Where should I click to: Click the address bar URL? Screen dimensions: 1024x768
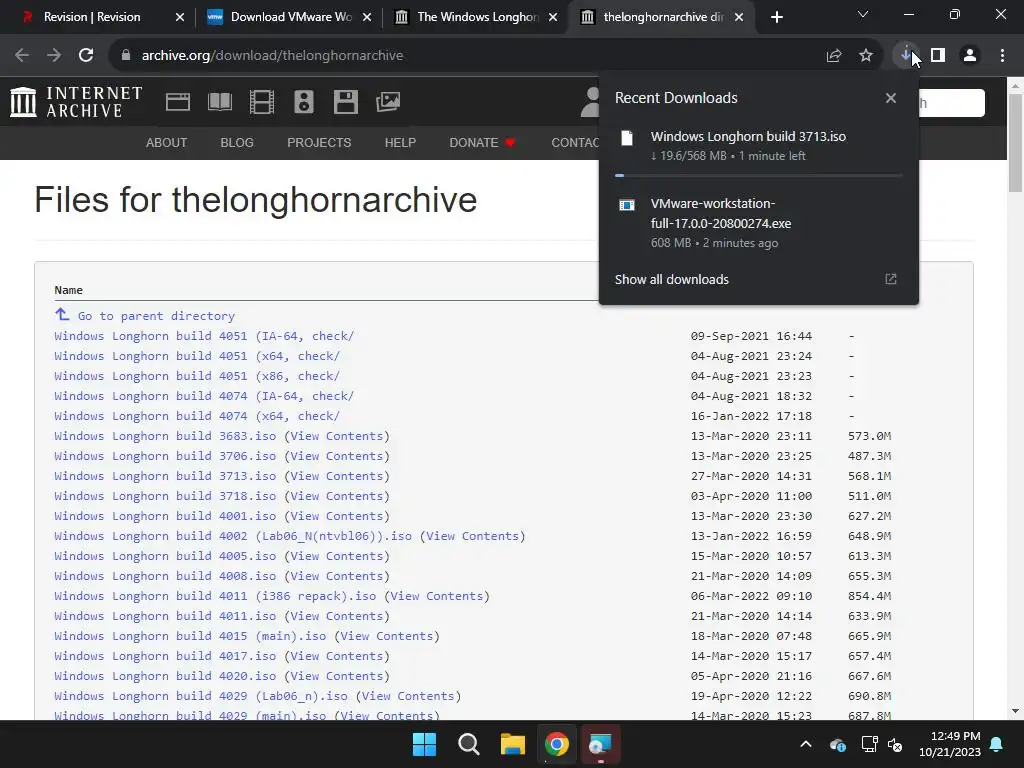click(x=272, y=56)
